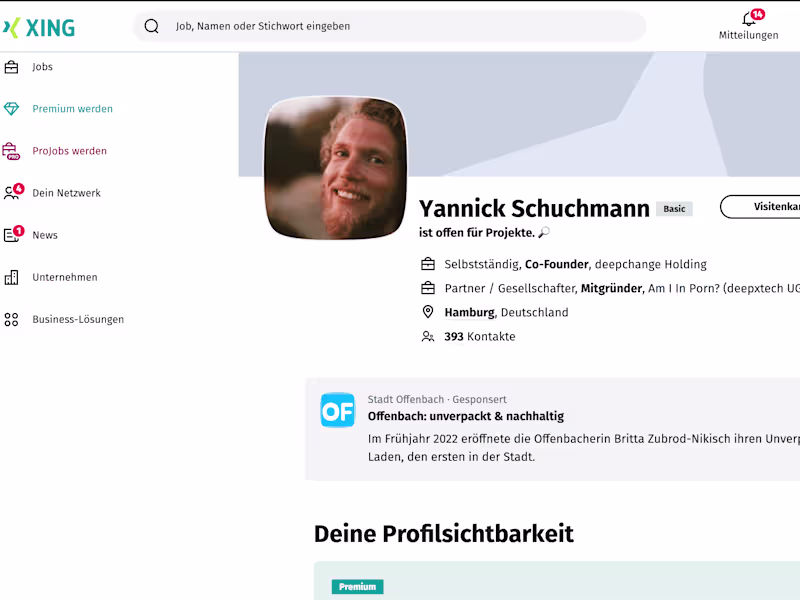Screen dimensions: 800x600
Task: Open the "Offenbach: unverpackt & nachhaltig" ad headline
Action: point(466,416)
